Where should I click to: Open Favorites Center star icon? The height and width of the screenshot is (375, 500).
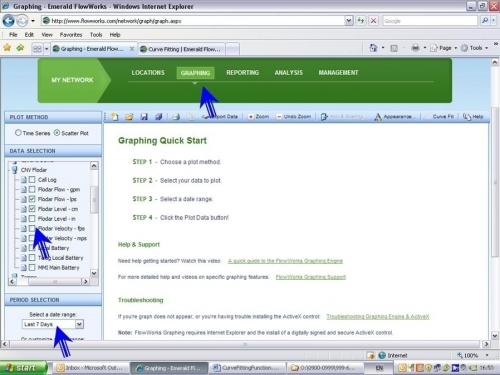7,48
